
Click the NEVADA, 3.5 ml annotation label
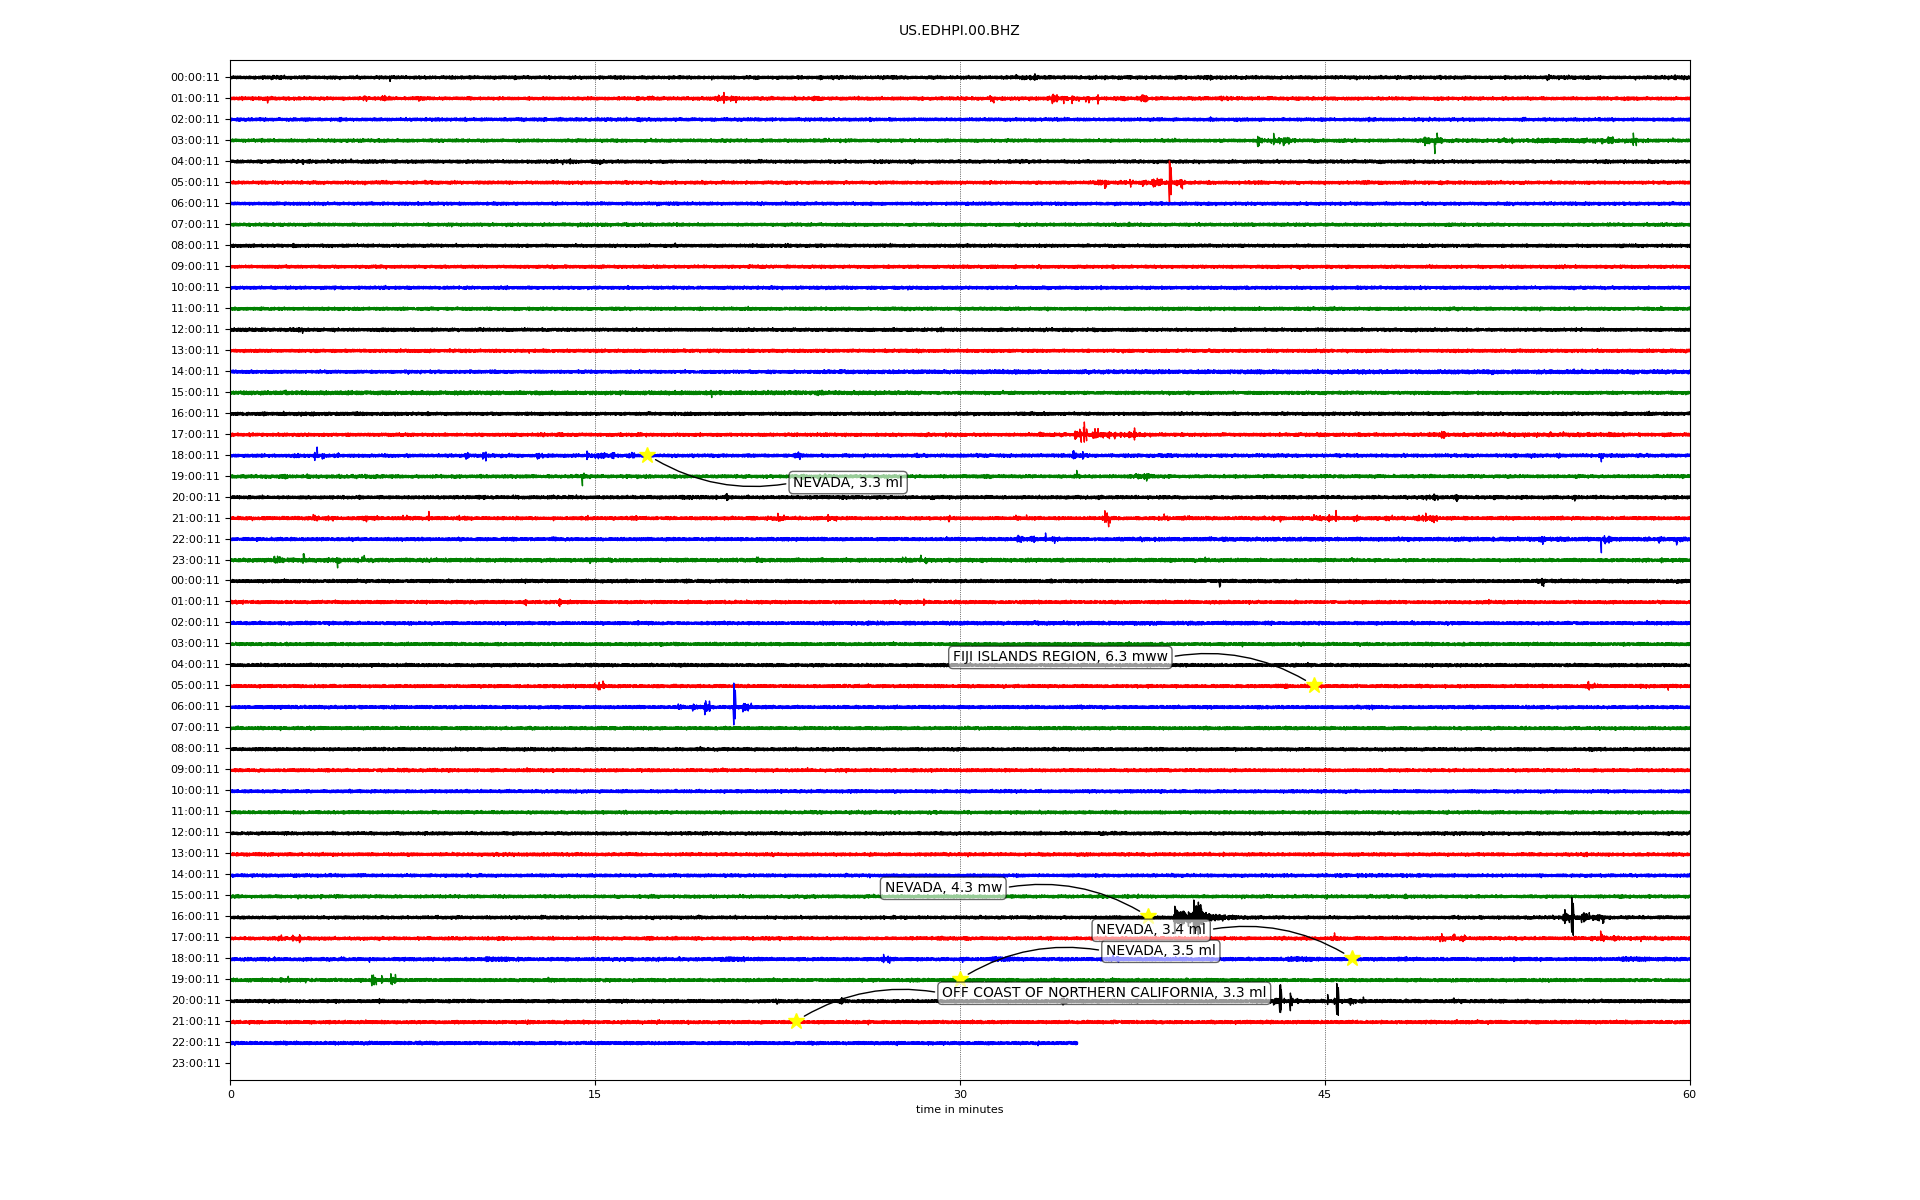pos(1160,951)
